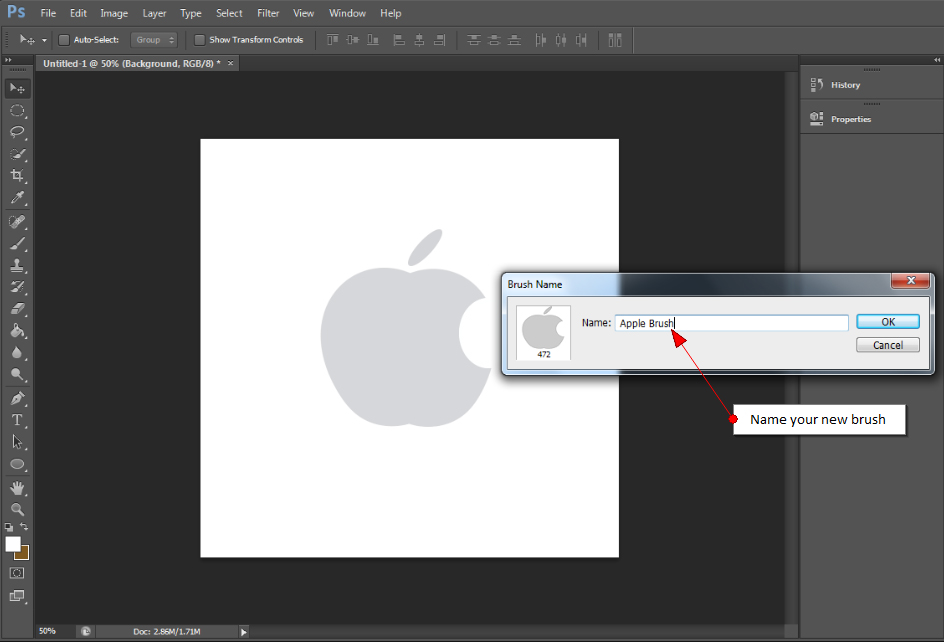Distribute top edges in options bar
The width and height of the screenshot is (944, 642).
[x=474, y=40]
